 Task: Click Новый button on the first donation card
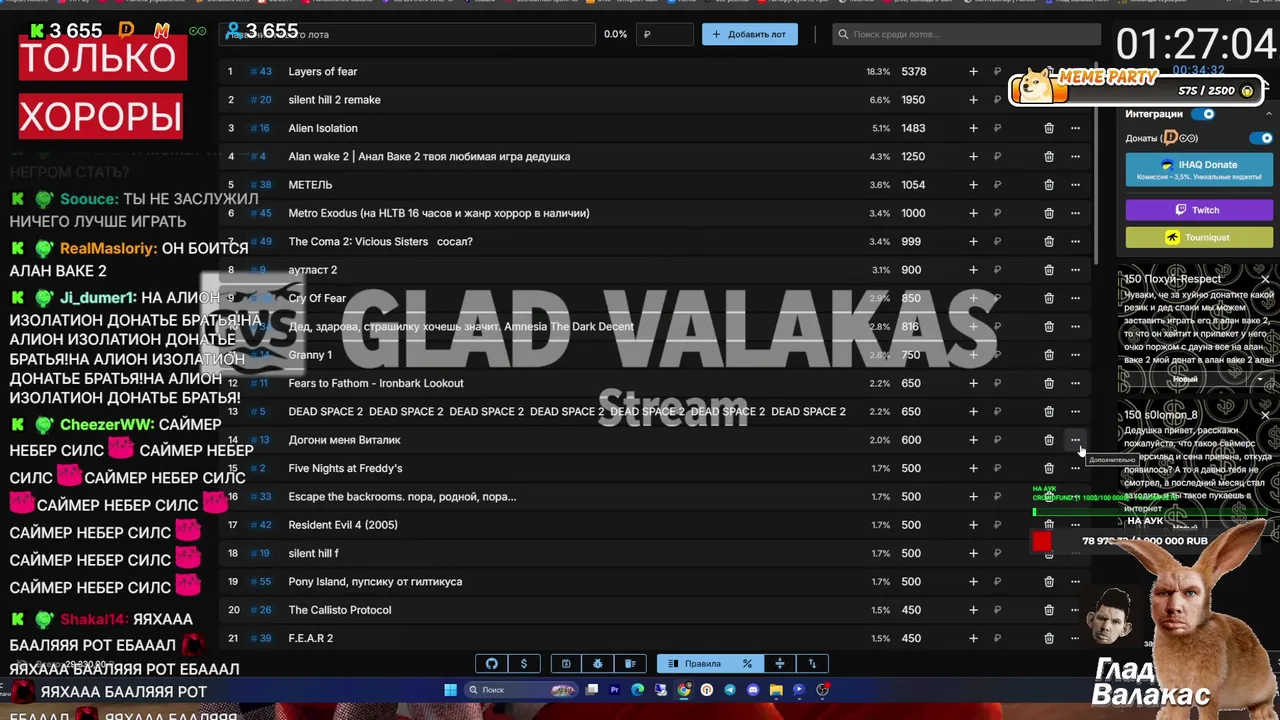1185,380
